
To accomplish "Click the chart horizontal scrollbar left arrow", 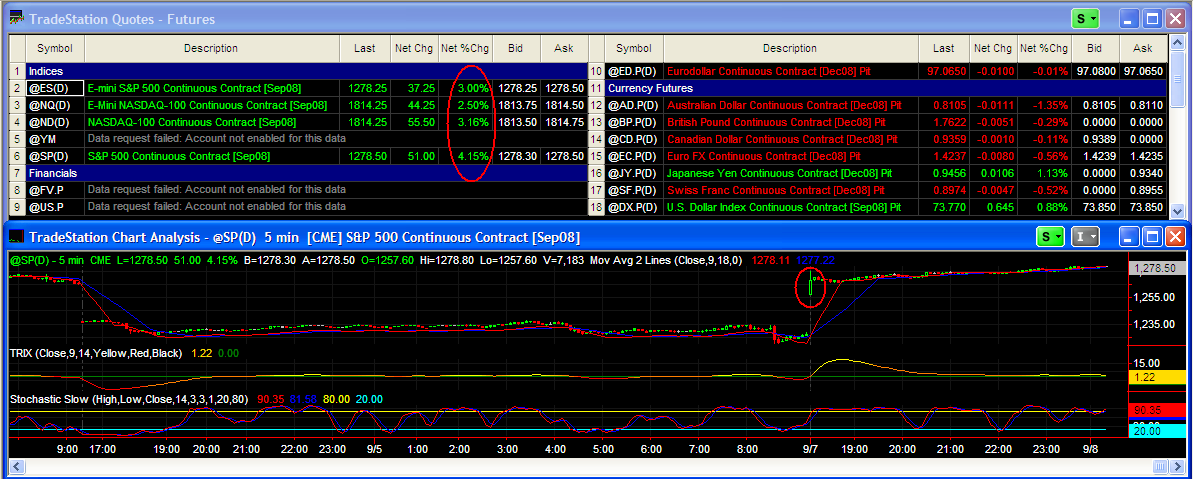I will pyautogui.click(x=17, y=466).
